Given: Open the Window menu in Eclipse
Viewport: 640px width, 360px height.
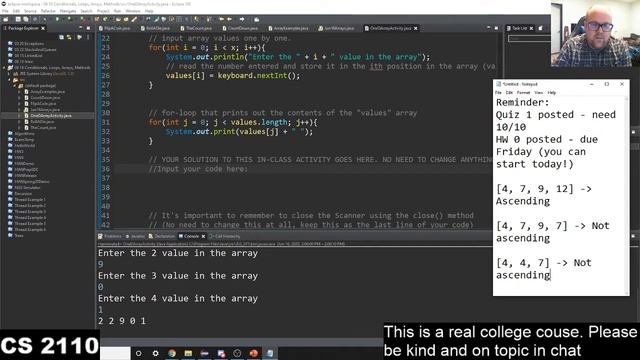Looking at the screenshot, I should click(133, 11).
